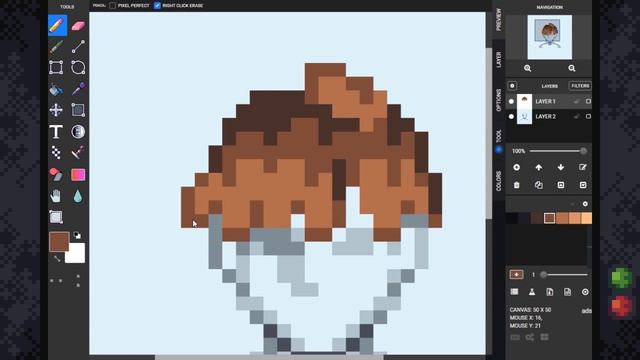This screenshot has width=640, height=360.
Task: Toggle visibility of Layer 1
Action: click(x=511, y=101)
